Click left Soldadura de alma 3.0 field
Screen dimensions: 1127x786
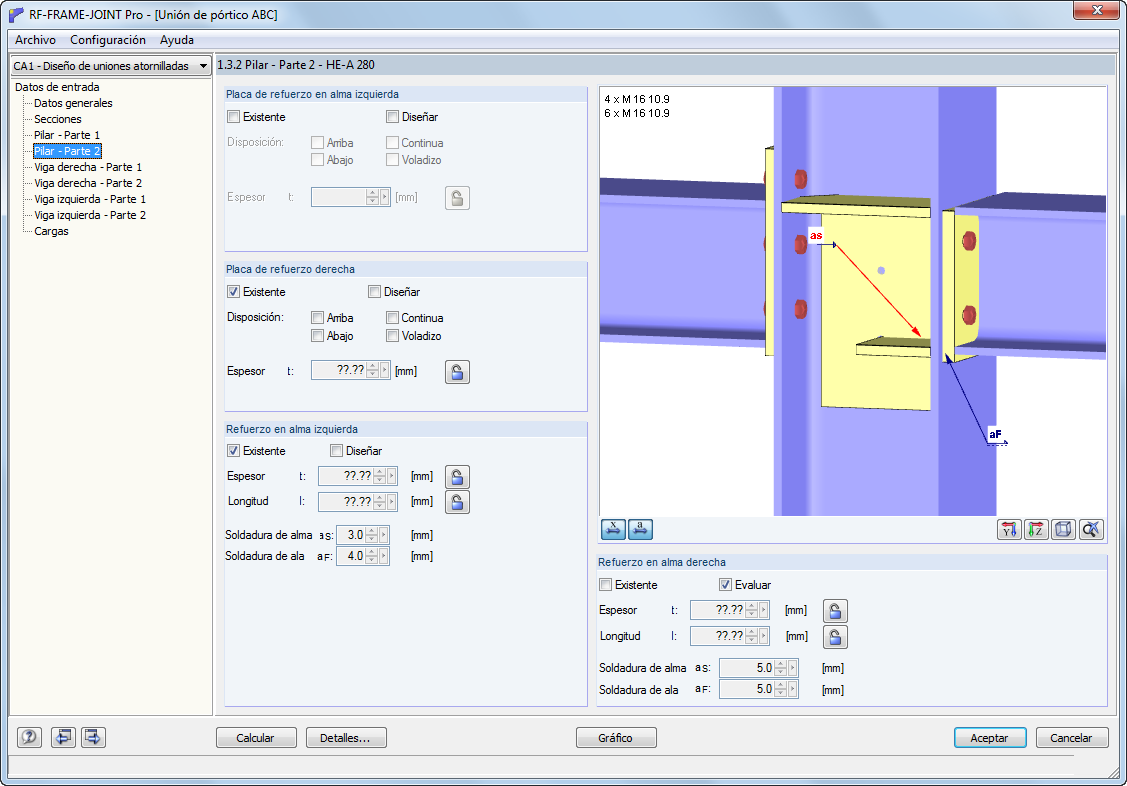351,535
